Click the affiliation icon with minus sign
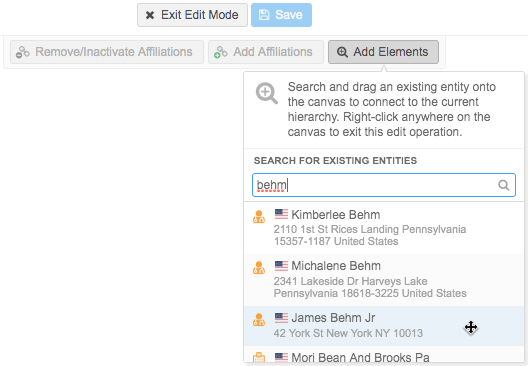 (x=23, y=52)
